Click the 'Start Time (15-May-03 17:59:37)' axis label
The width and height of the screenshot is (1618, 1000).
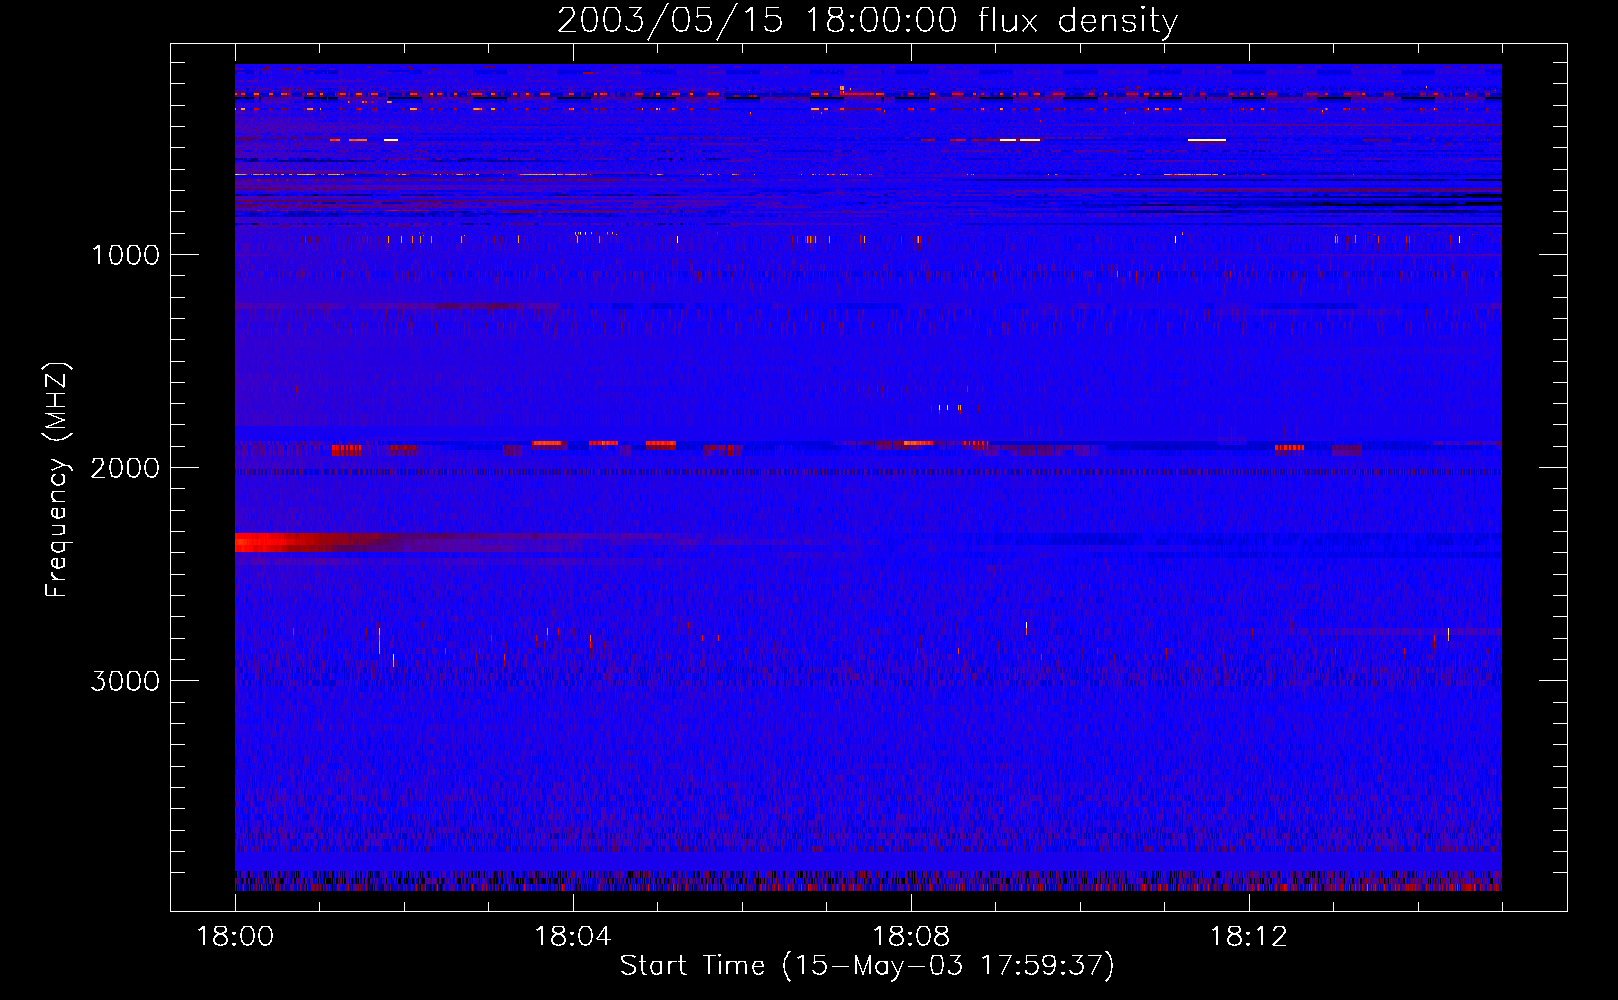[867, 966]
